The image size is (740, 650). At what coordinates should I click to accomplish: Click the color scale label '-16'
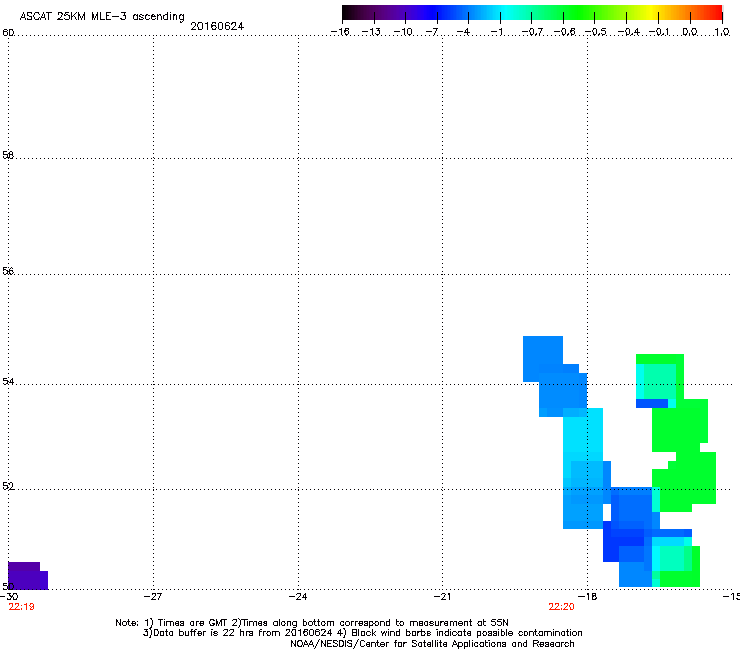[x=340, y=32]
